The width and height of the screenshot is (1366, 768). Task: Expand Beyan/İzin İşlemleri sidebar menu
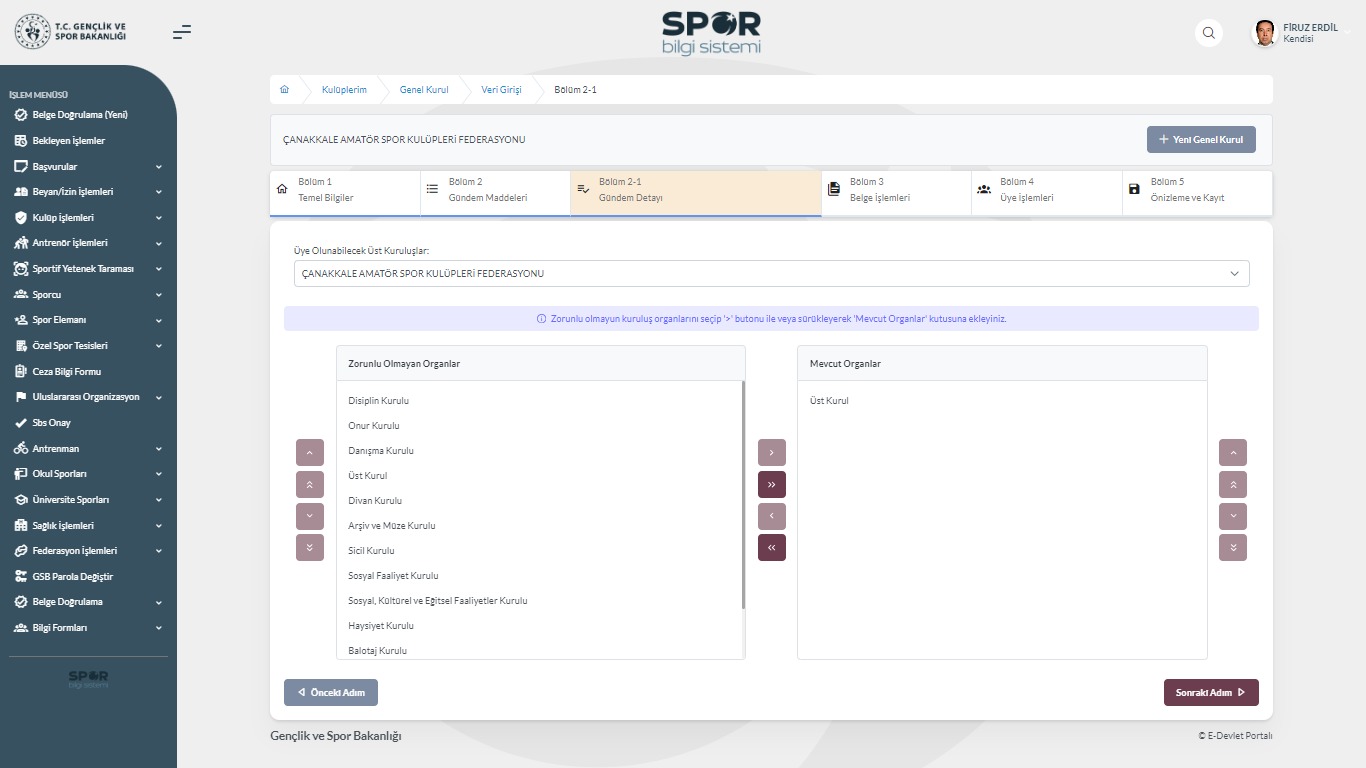point(88,192)
